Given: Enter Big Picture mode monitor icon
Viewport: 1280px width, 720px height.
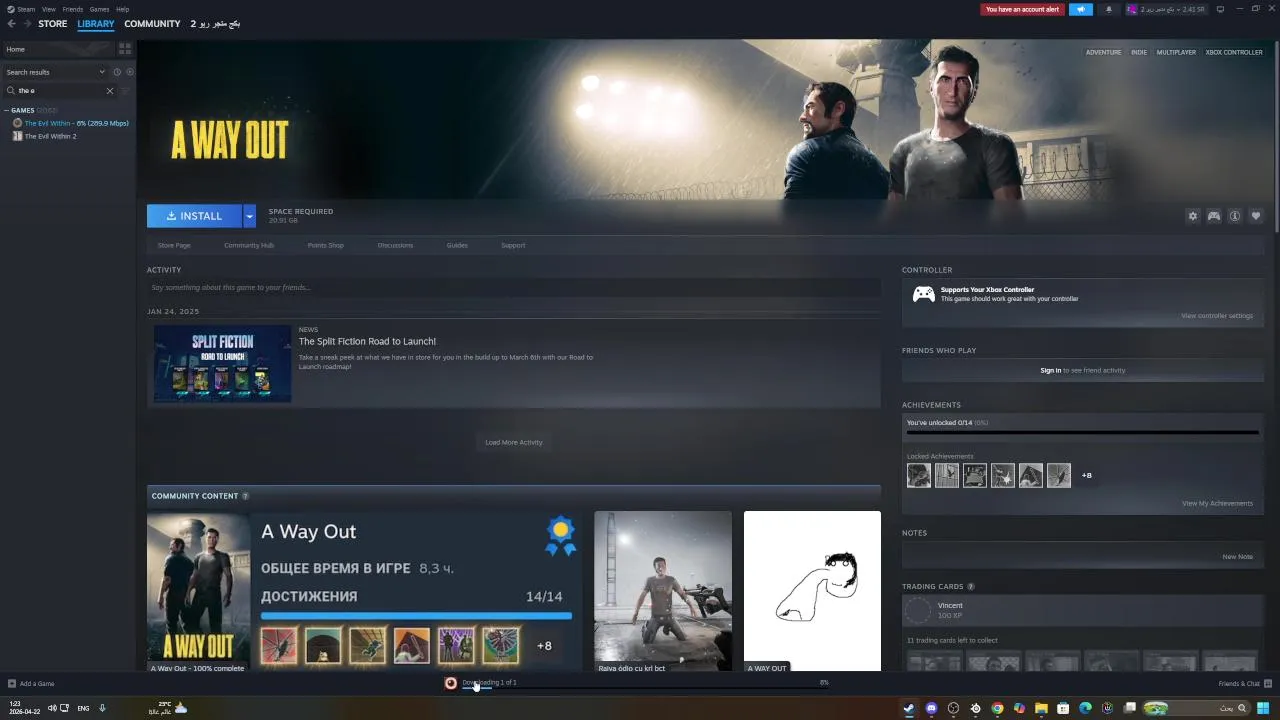Looking at the screenshot, I should (1220, 9).
